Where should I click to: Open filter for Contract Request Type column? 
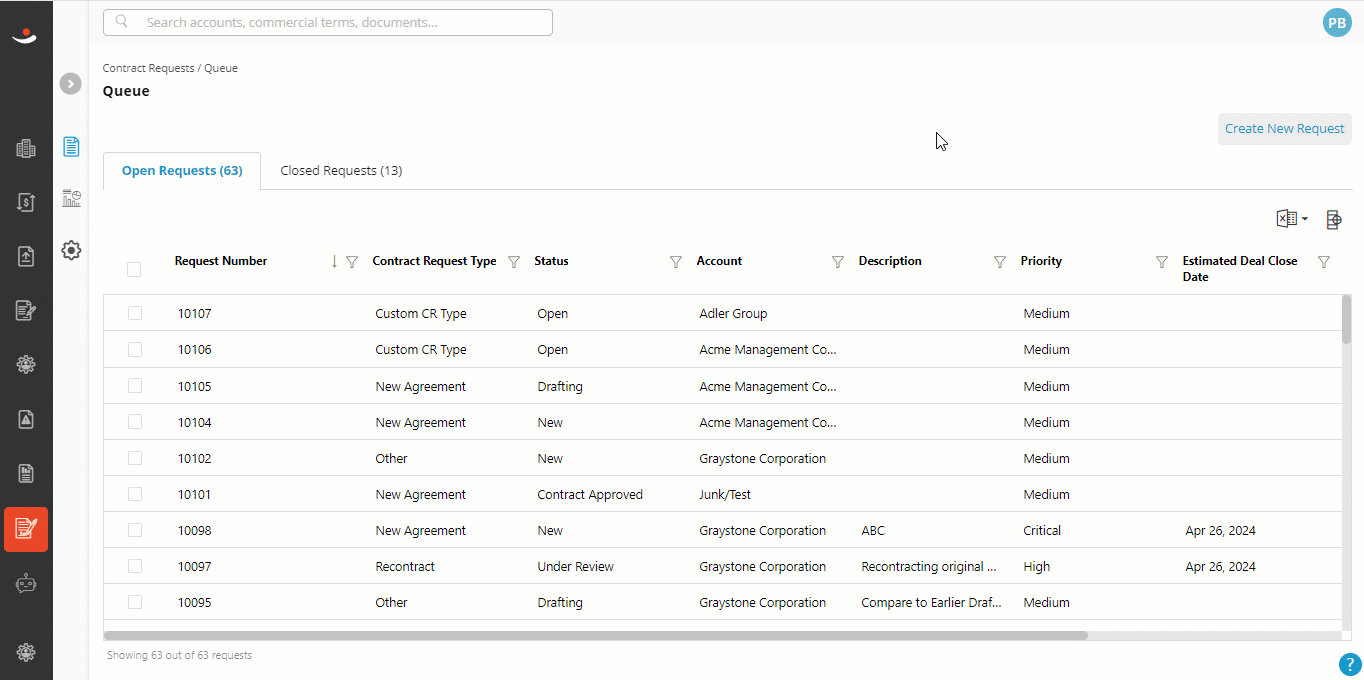click(x=514, y=262)
